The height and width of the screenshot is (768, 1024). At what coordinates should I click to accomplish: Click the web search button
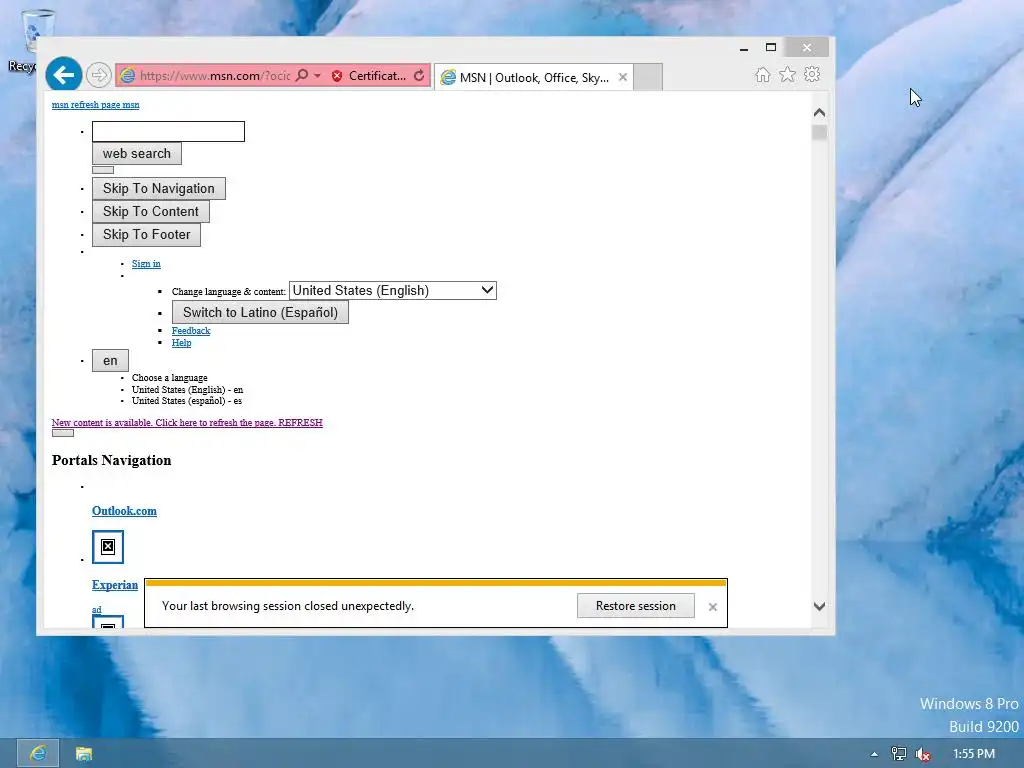pyautogui.click(x=136, y=153)
